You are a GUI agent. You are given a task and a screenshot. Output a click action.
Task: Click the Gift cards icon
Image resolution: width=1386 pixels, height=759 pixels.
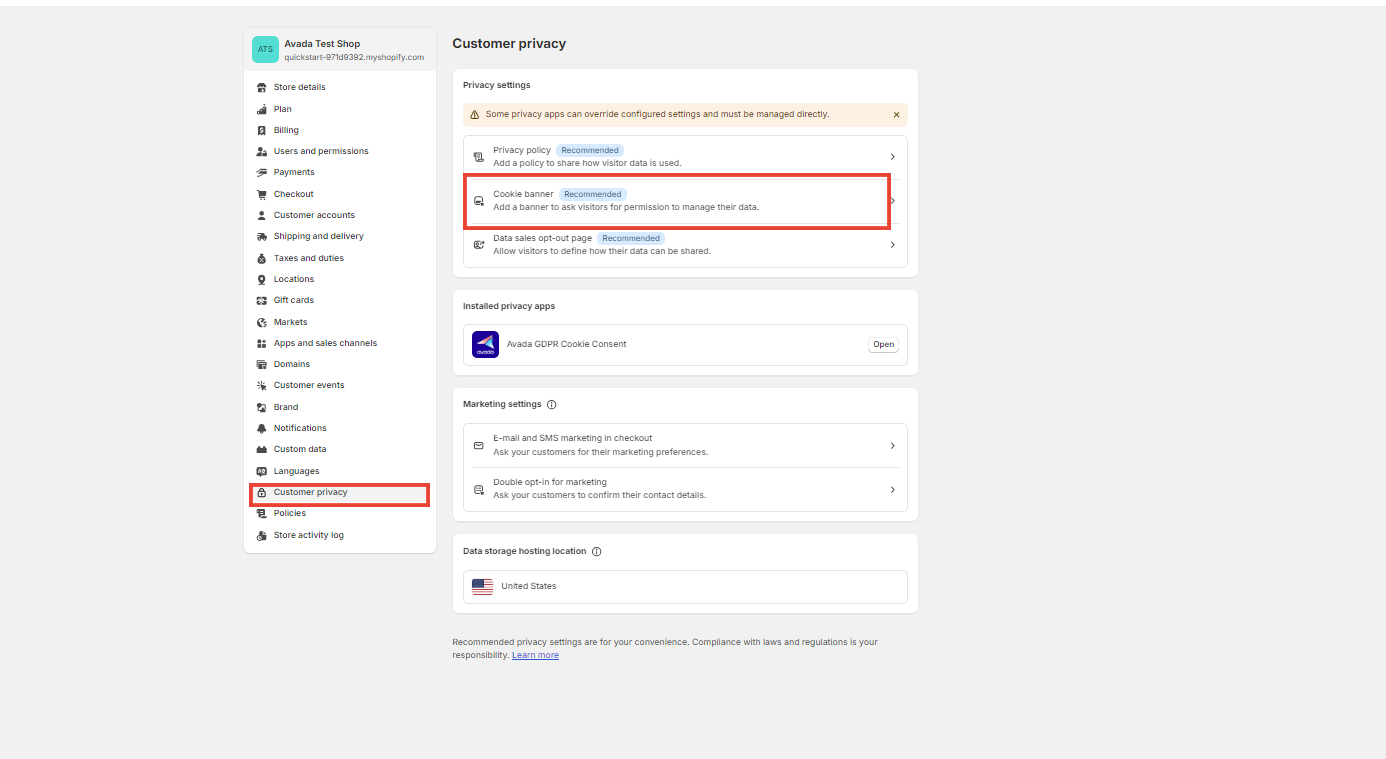tap(262, 300)
